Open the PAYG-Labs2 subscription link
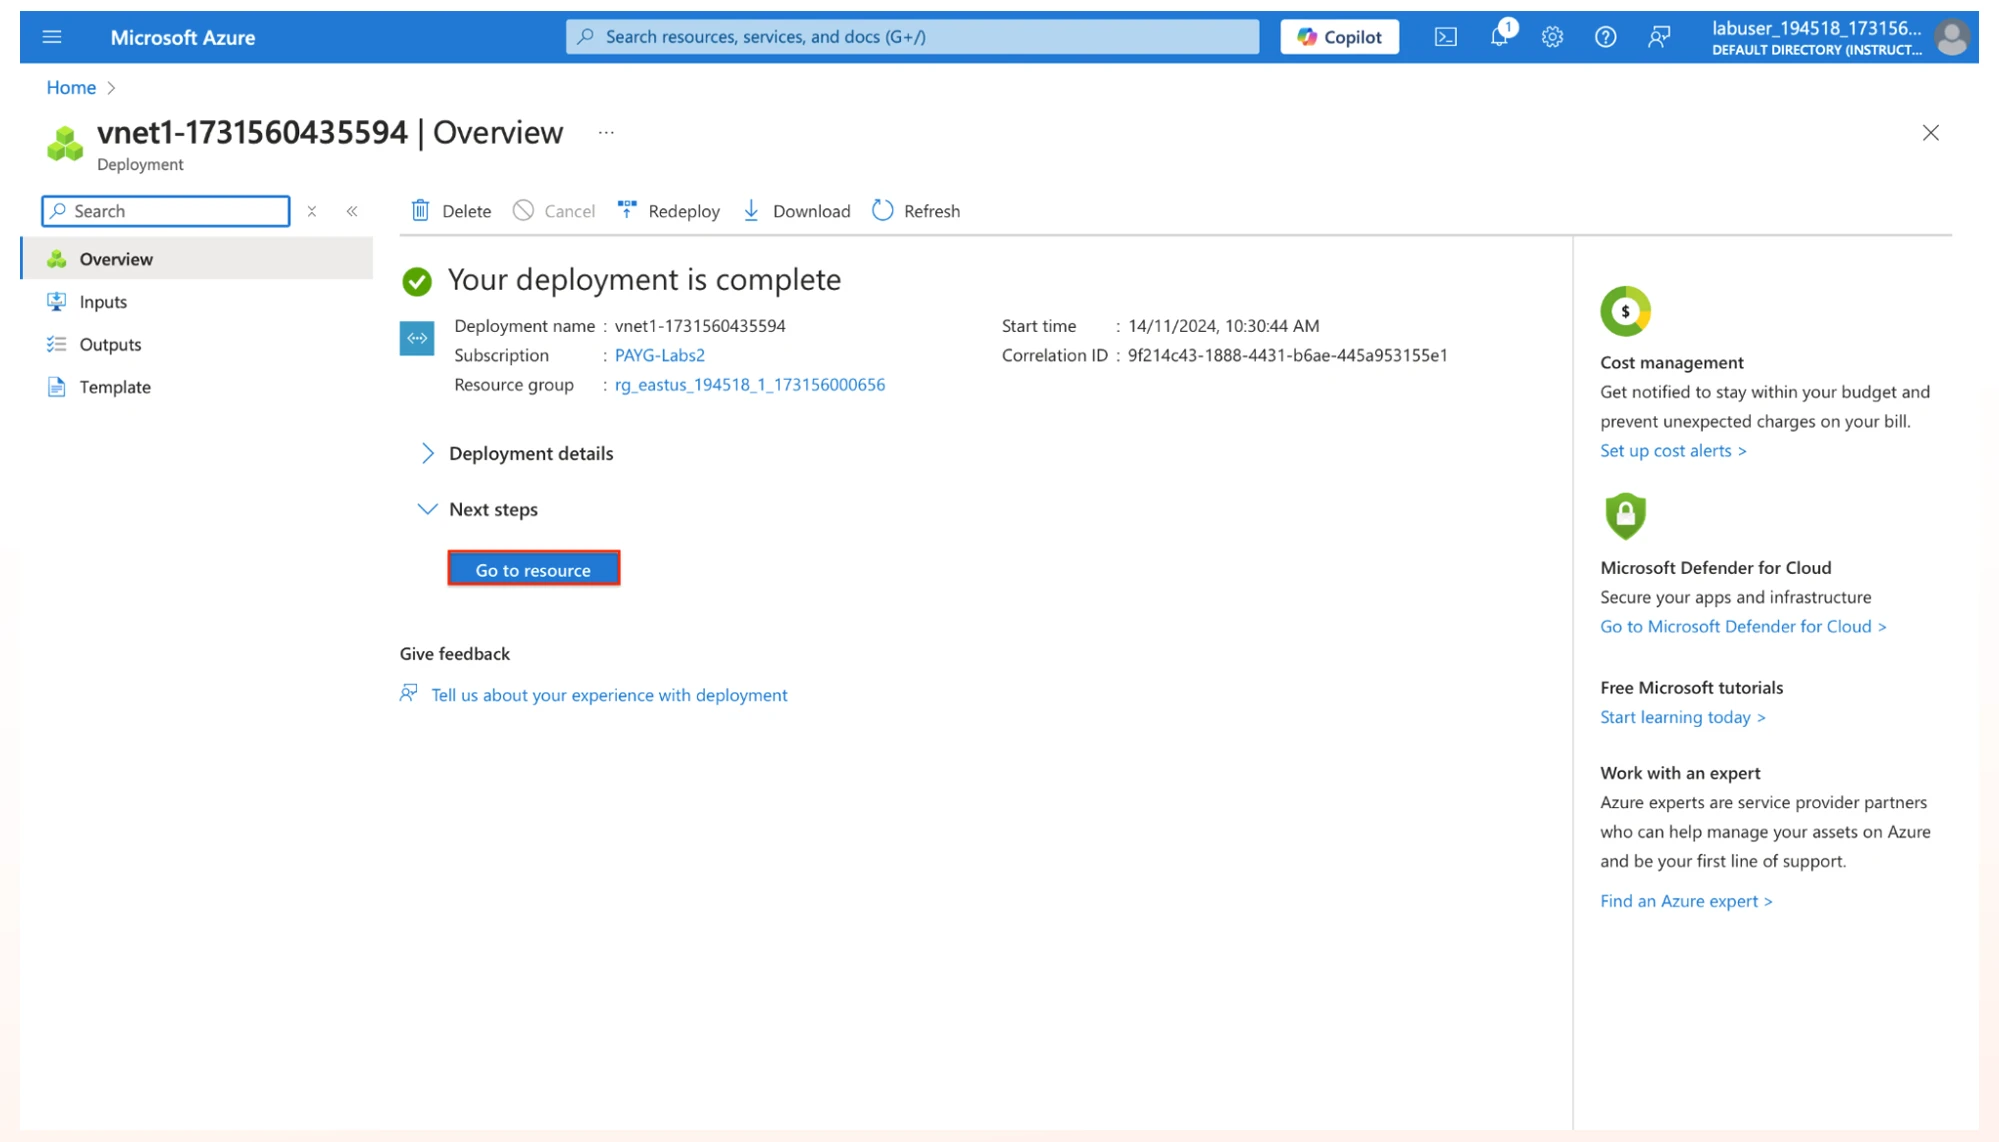 (x=659, y=355)
